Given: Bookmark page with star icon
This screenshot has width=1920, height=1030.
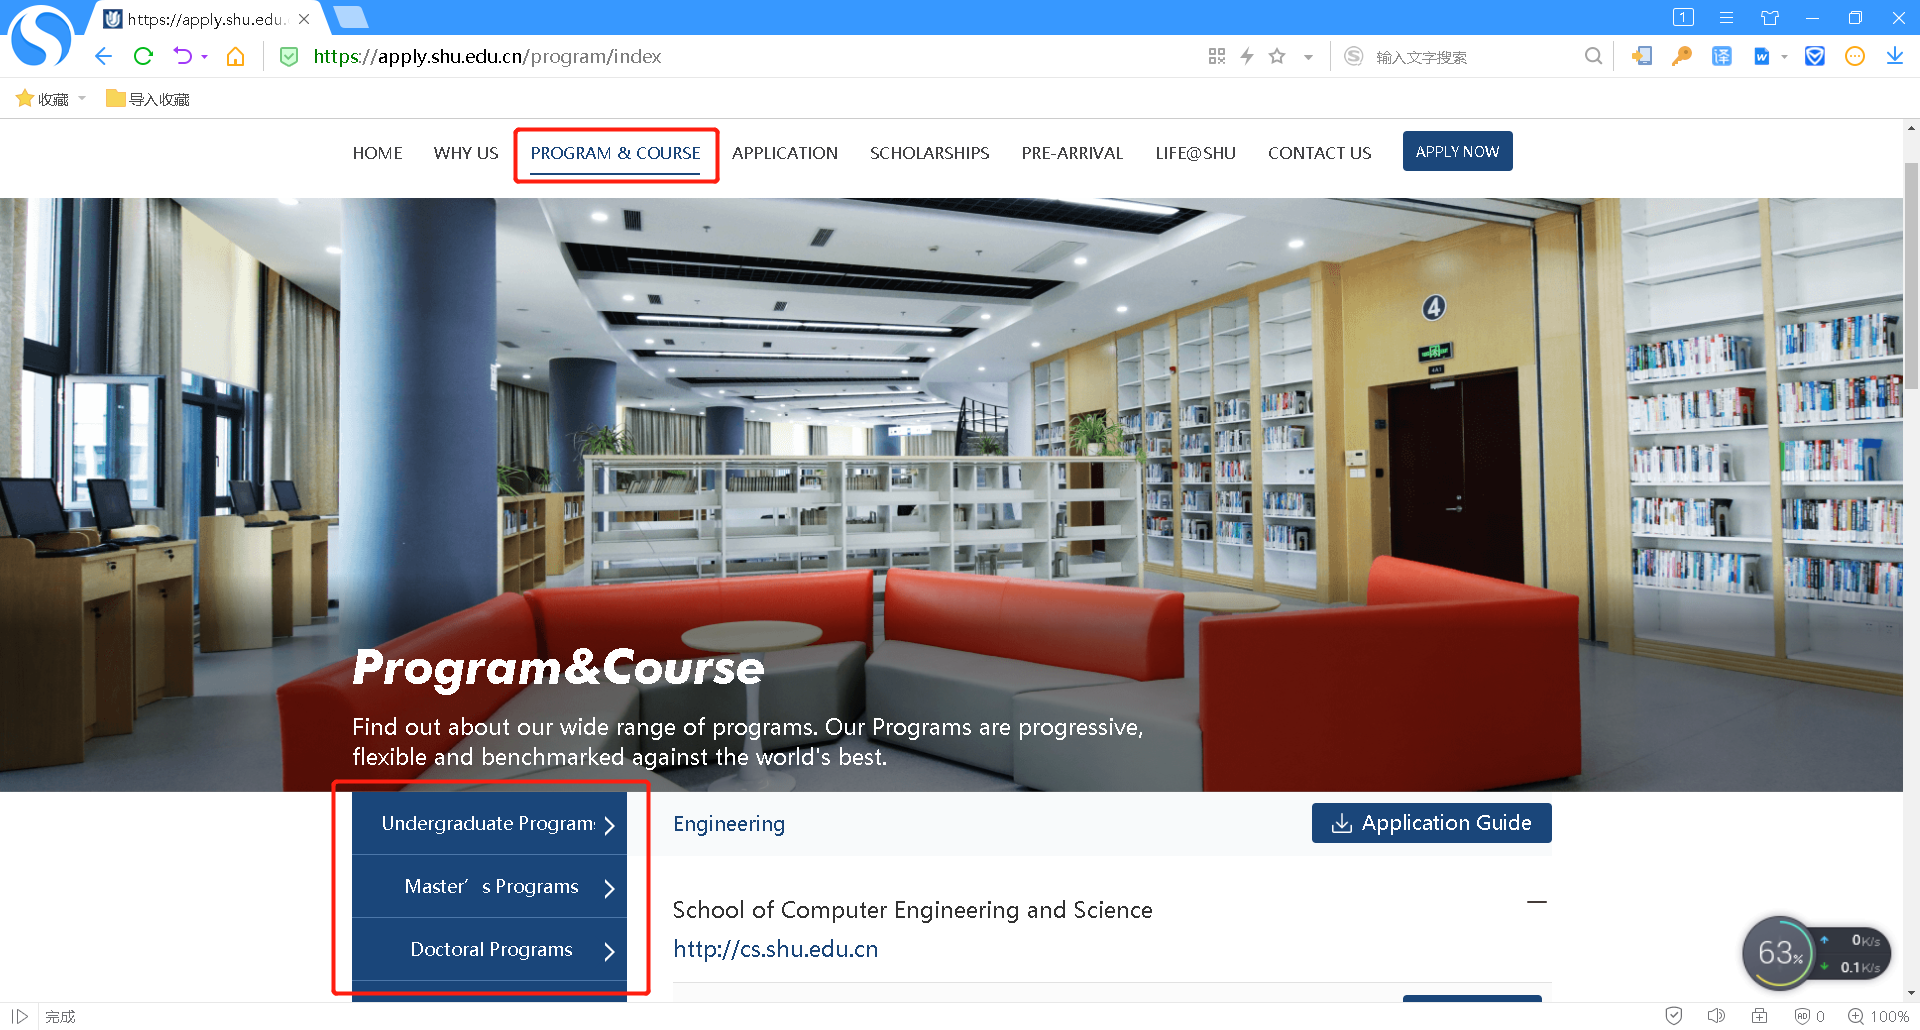Looking at the screenshot, I should tap(1277, 57).
